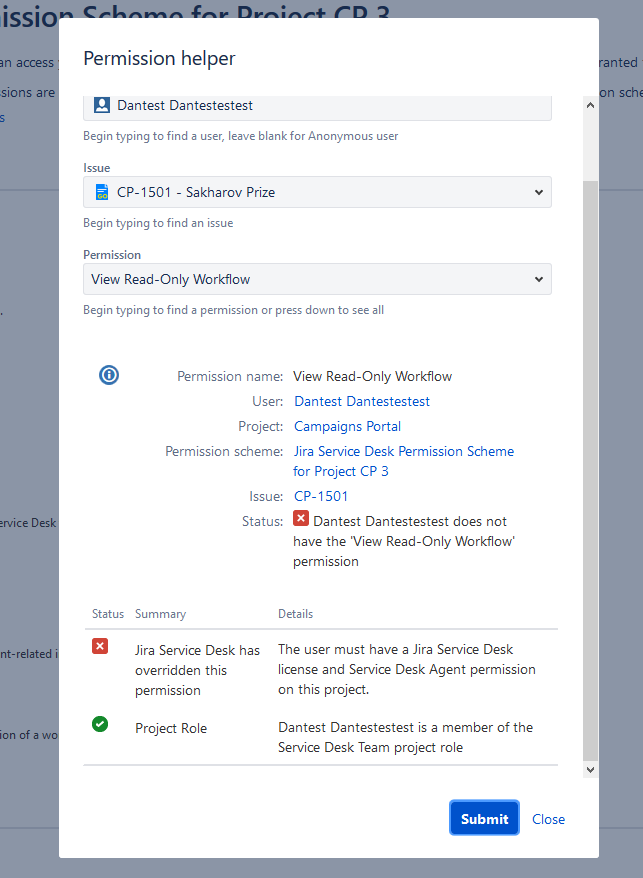Click the scrollbar up arrow
The height and width of the screenshot is (878, 643).
tap(590, 105)
